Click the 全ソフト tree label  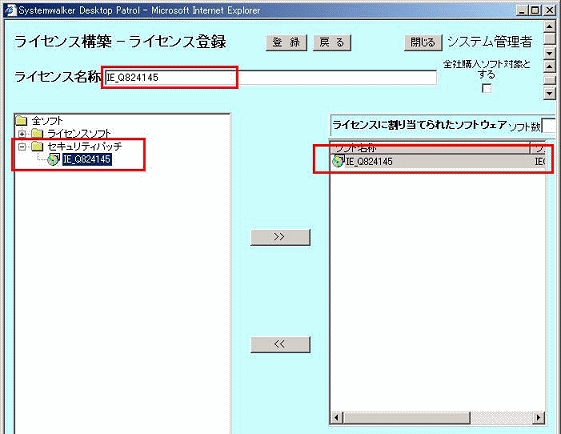coord(47,121)
